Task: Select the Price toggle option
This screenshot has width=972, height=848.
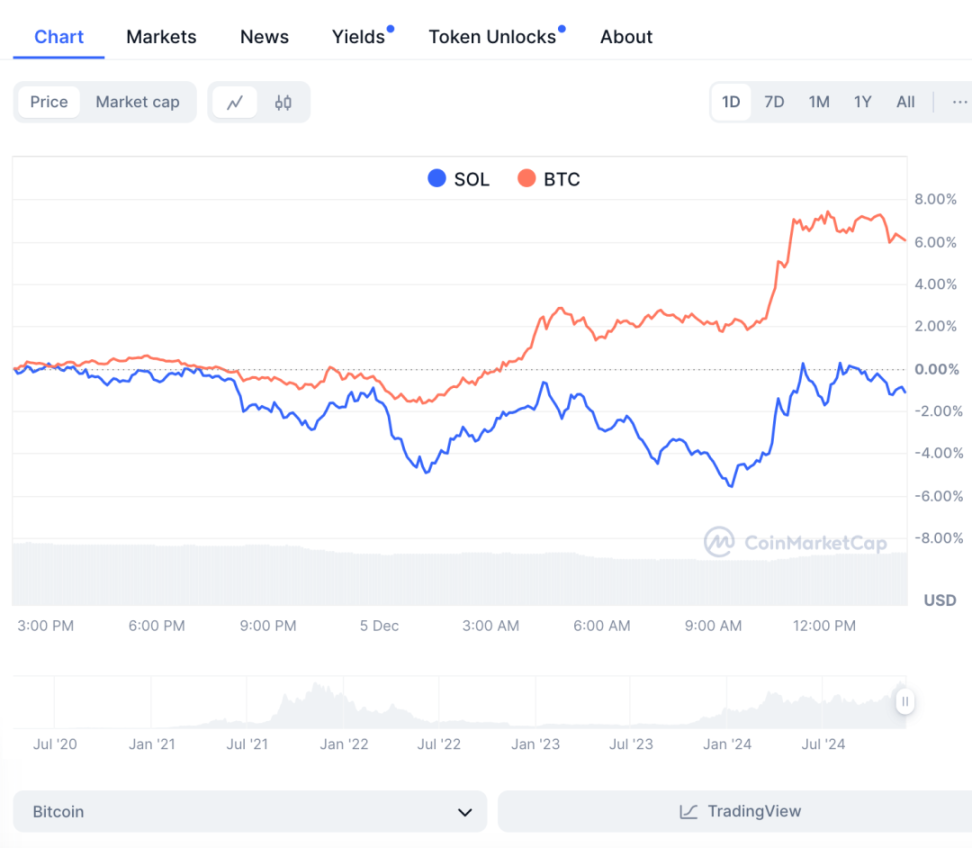Action: pyautogui.click(x=49, y=102)
